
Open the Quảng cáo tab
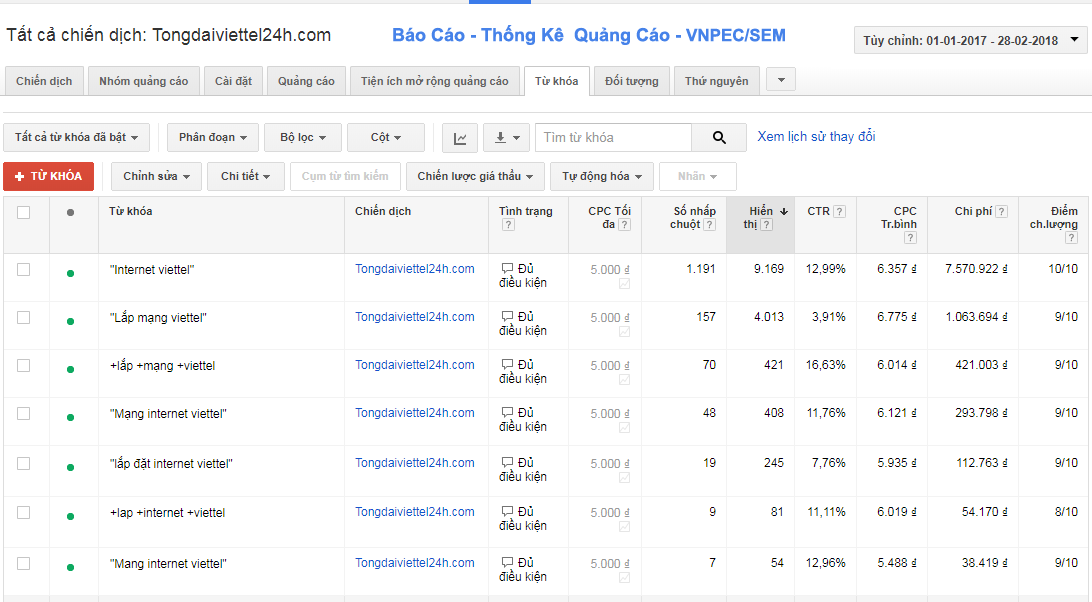[x=306, y=81]
